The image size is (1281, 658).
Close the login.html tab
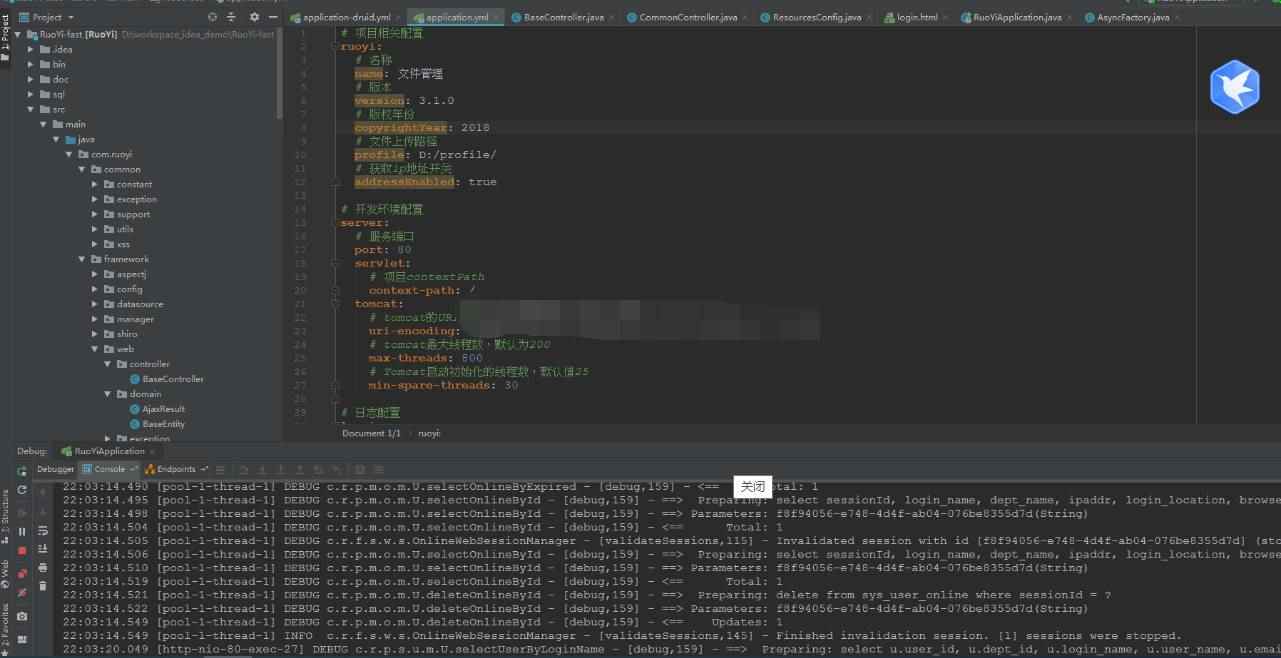click(x=946, y=18)
